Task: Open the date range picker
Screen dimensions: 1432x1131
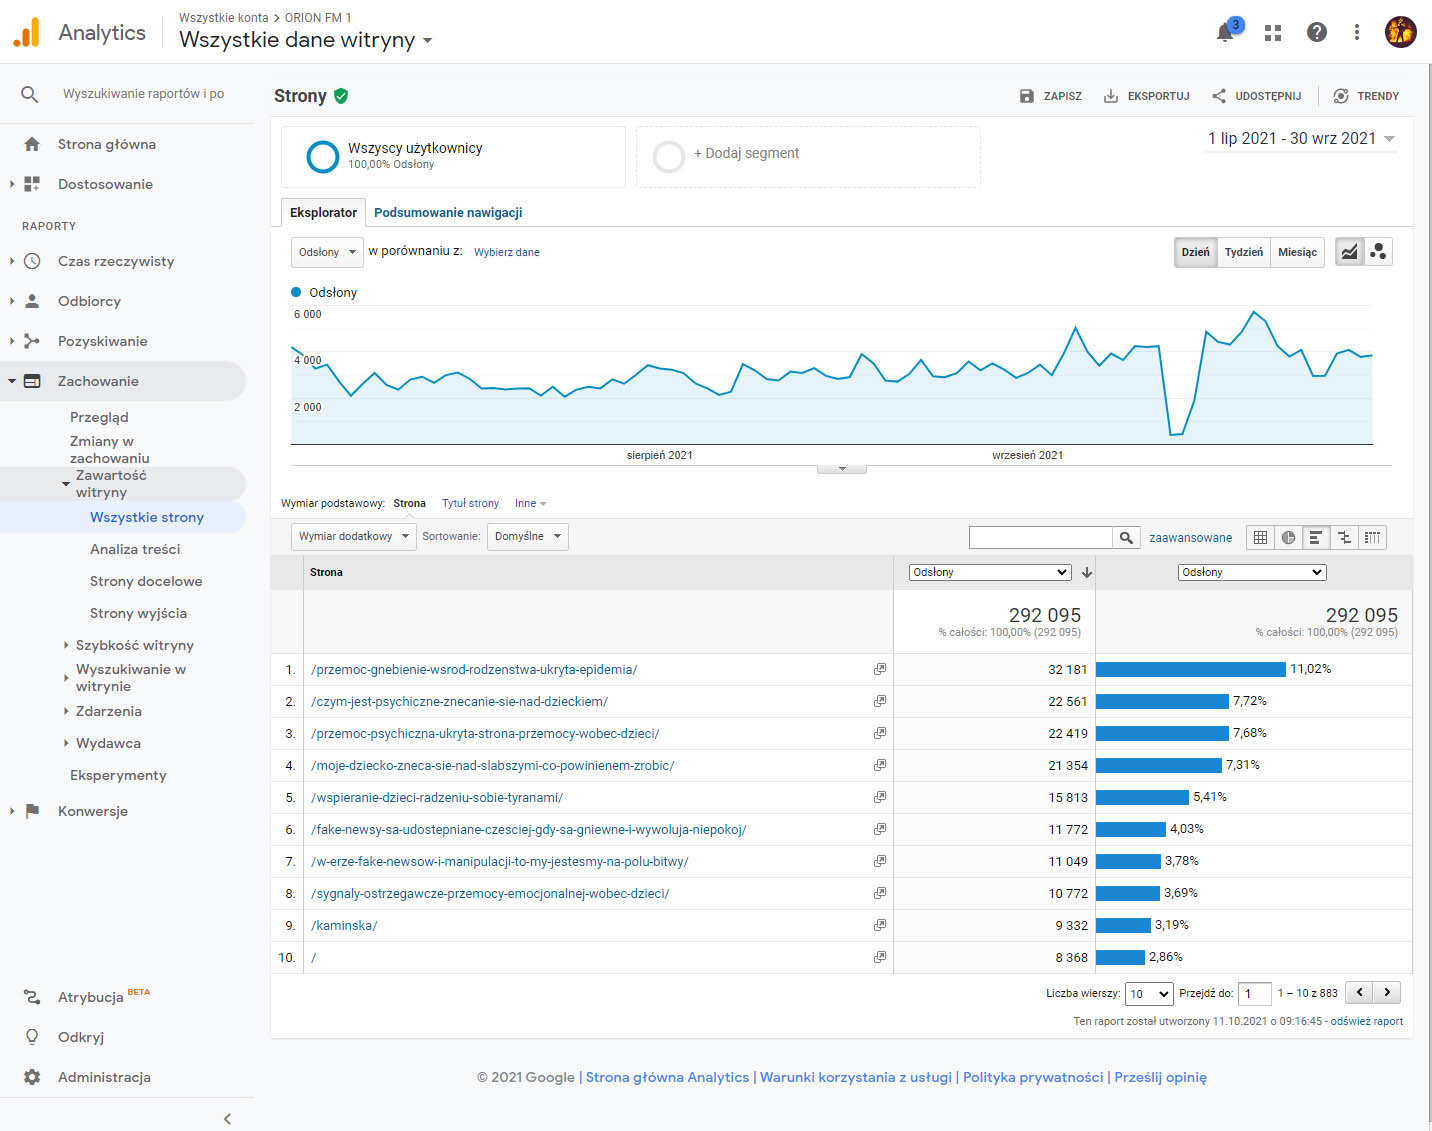Action: click(1300, 139)
